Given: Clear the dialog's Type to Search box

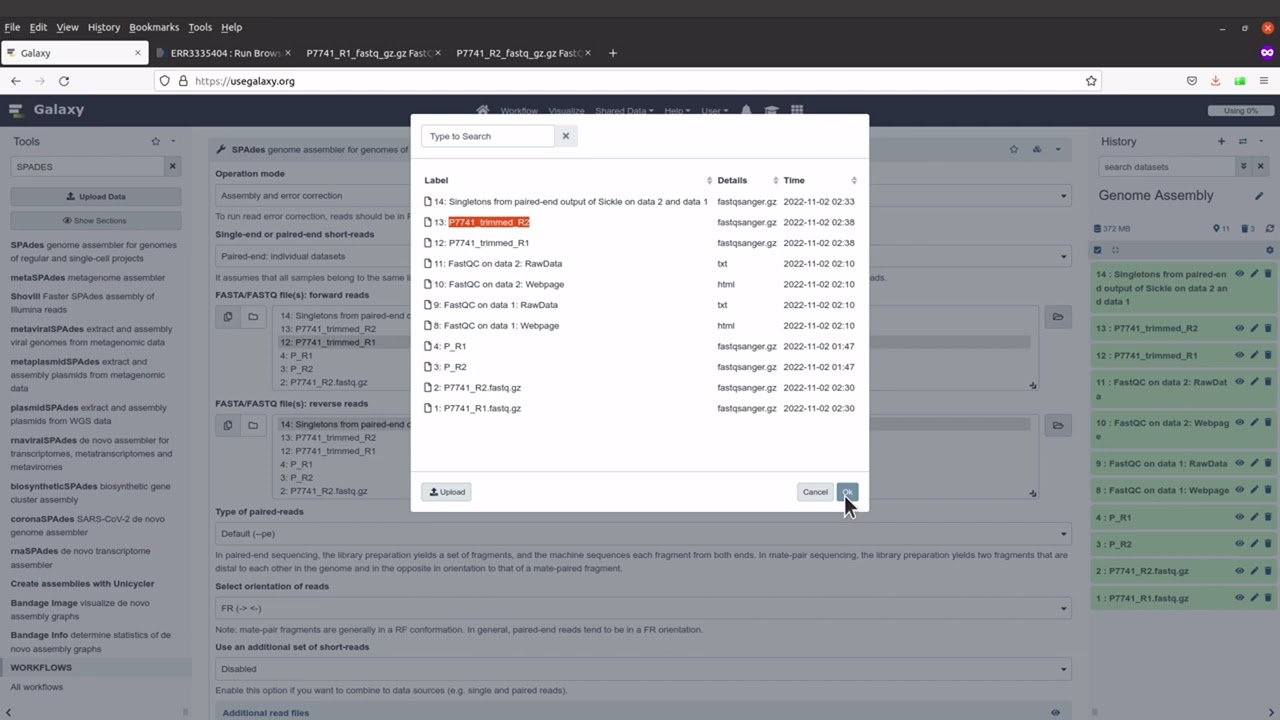Looking at the screenshot, I should click(x=565, y=136).
